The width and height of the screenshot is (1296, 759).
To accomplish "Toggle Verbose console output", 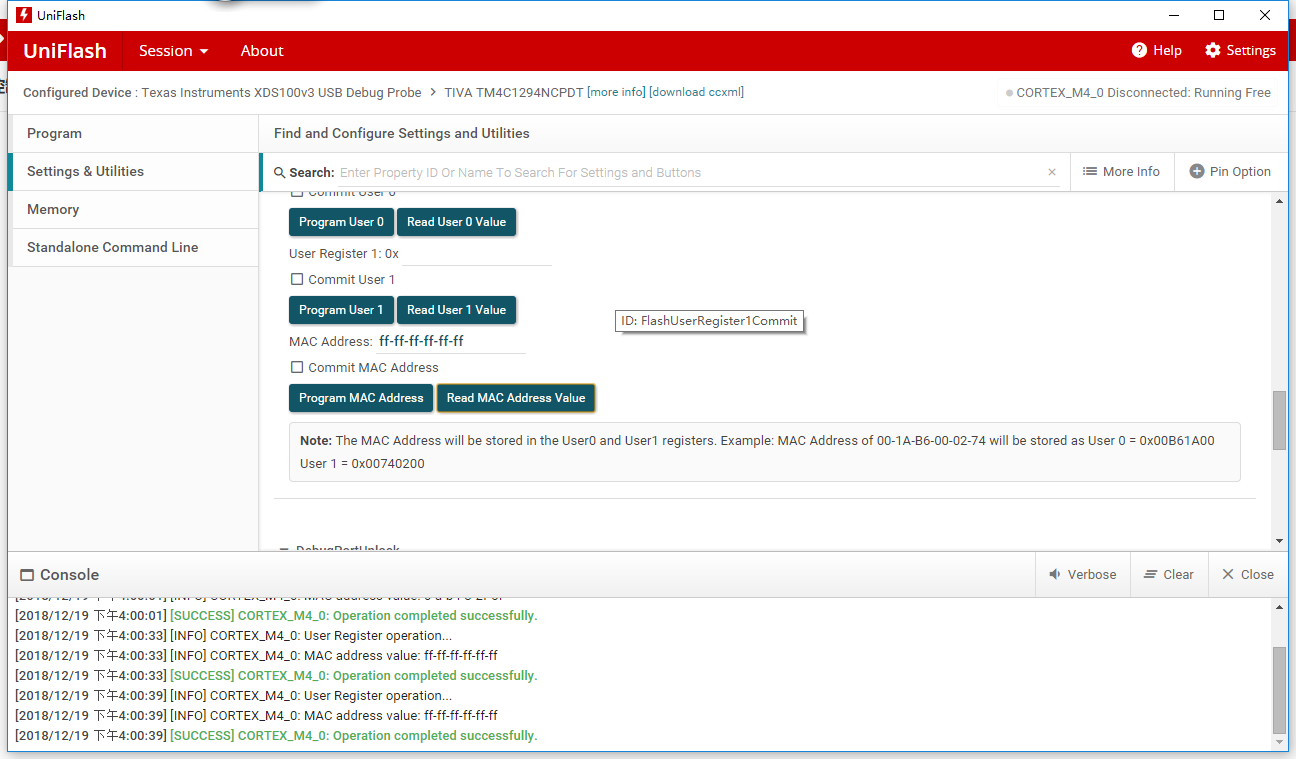I will coord(1082,575).
